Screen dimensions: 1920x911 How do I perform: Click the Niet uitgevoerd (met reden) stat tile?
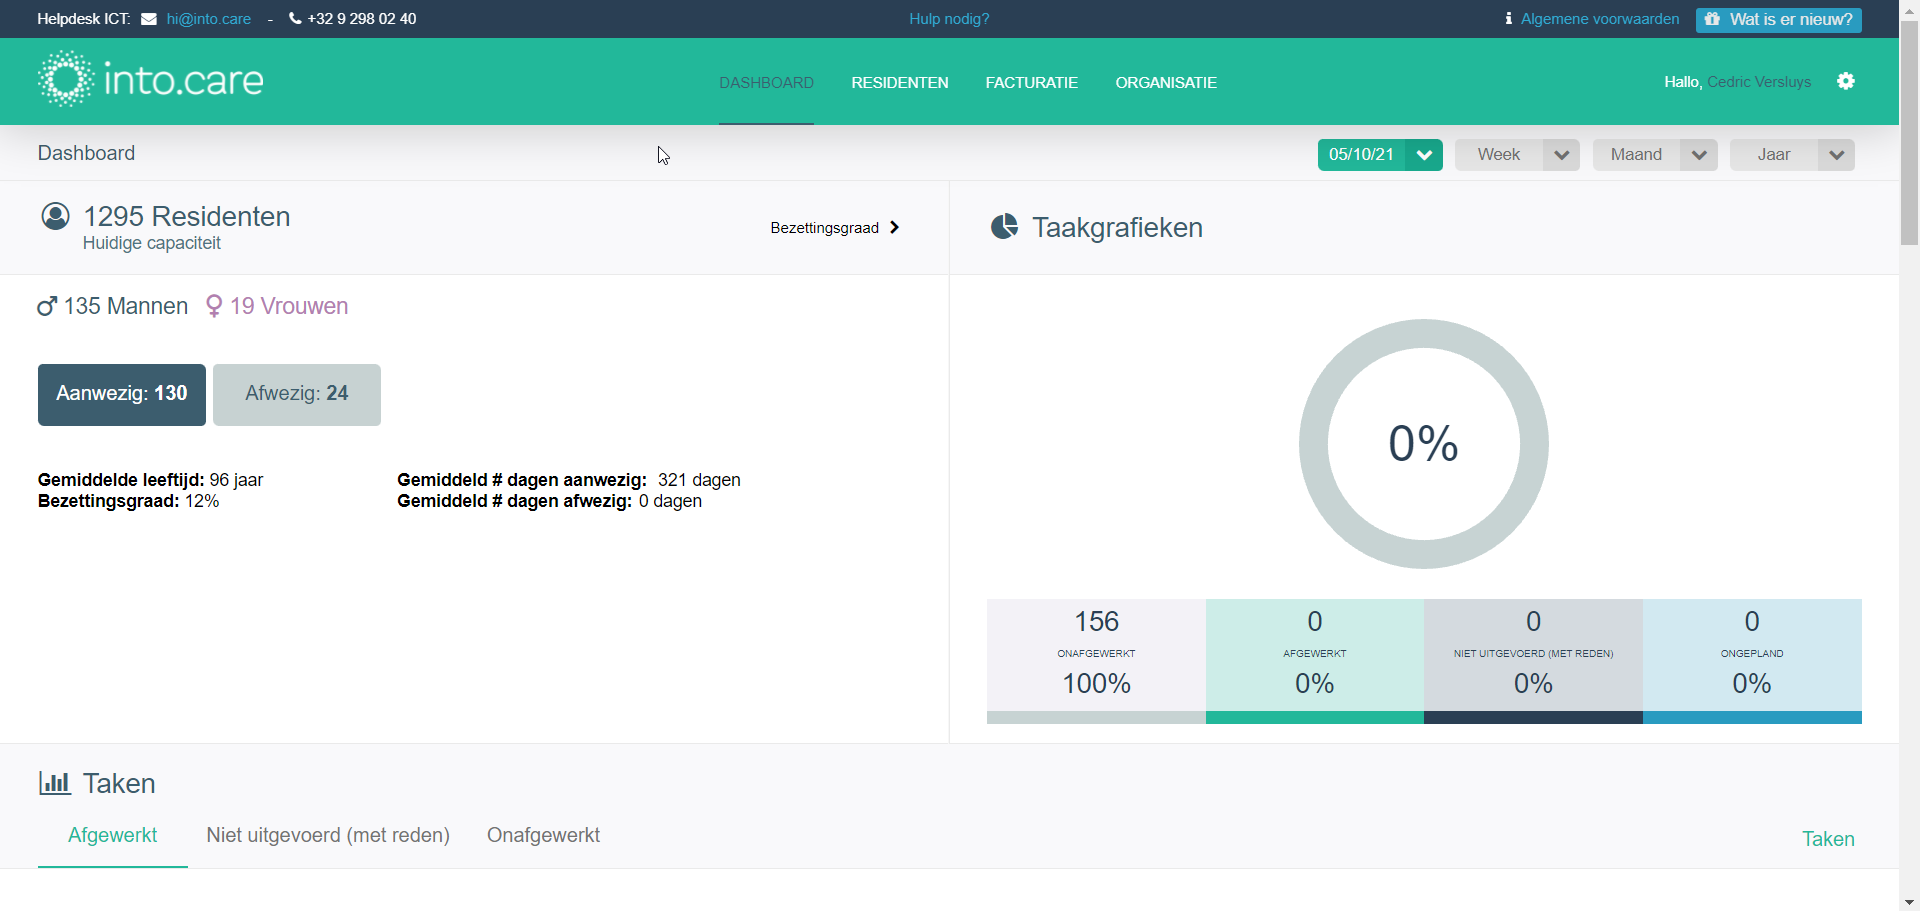point(1533,661)
